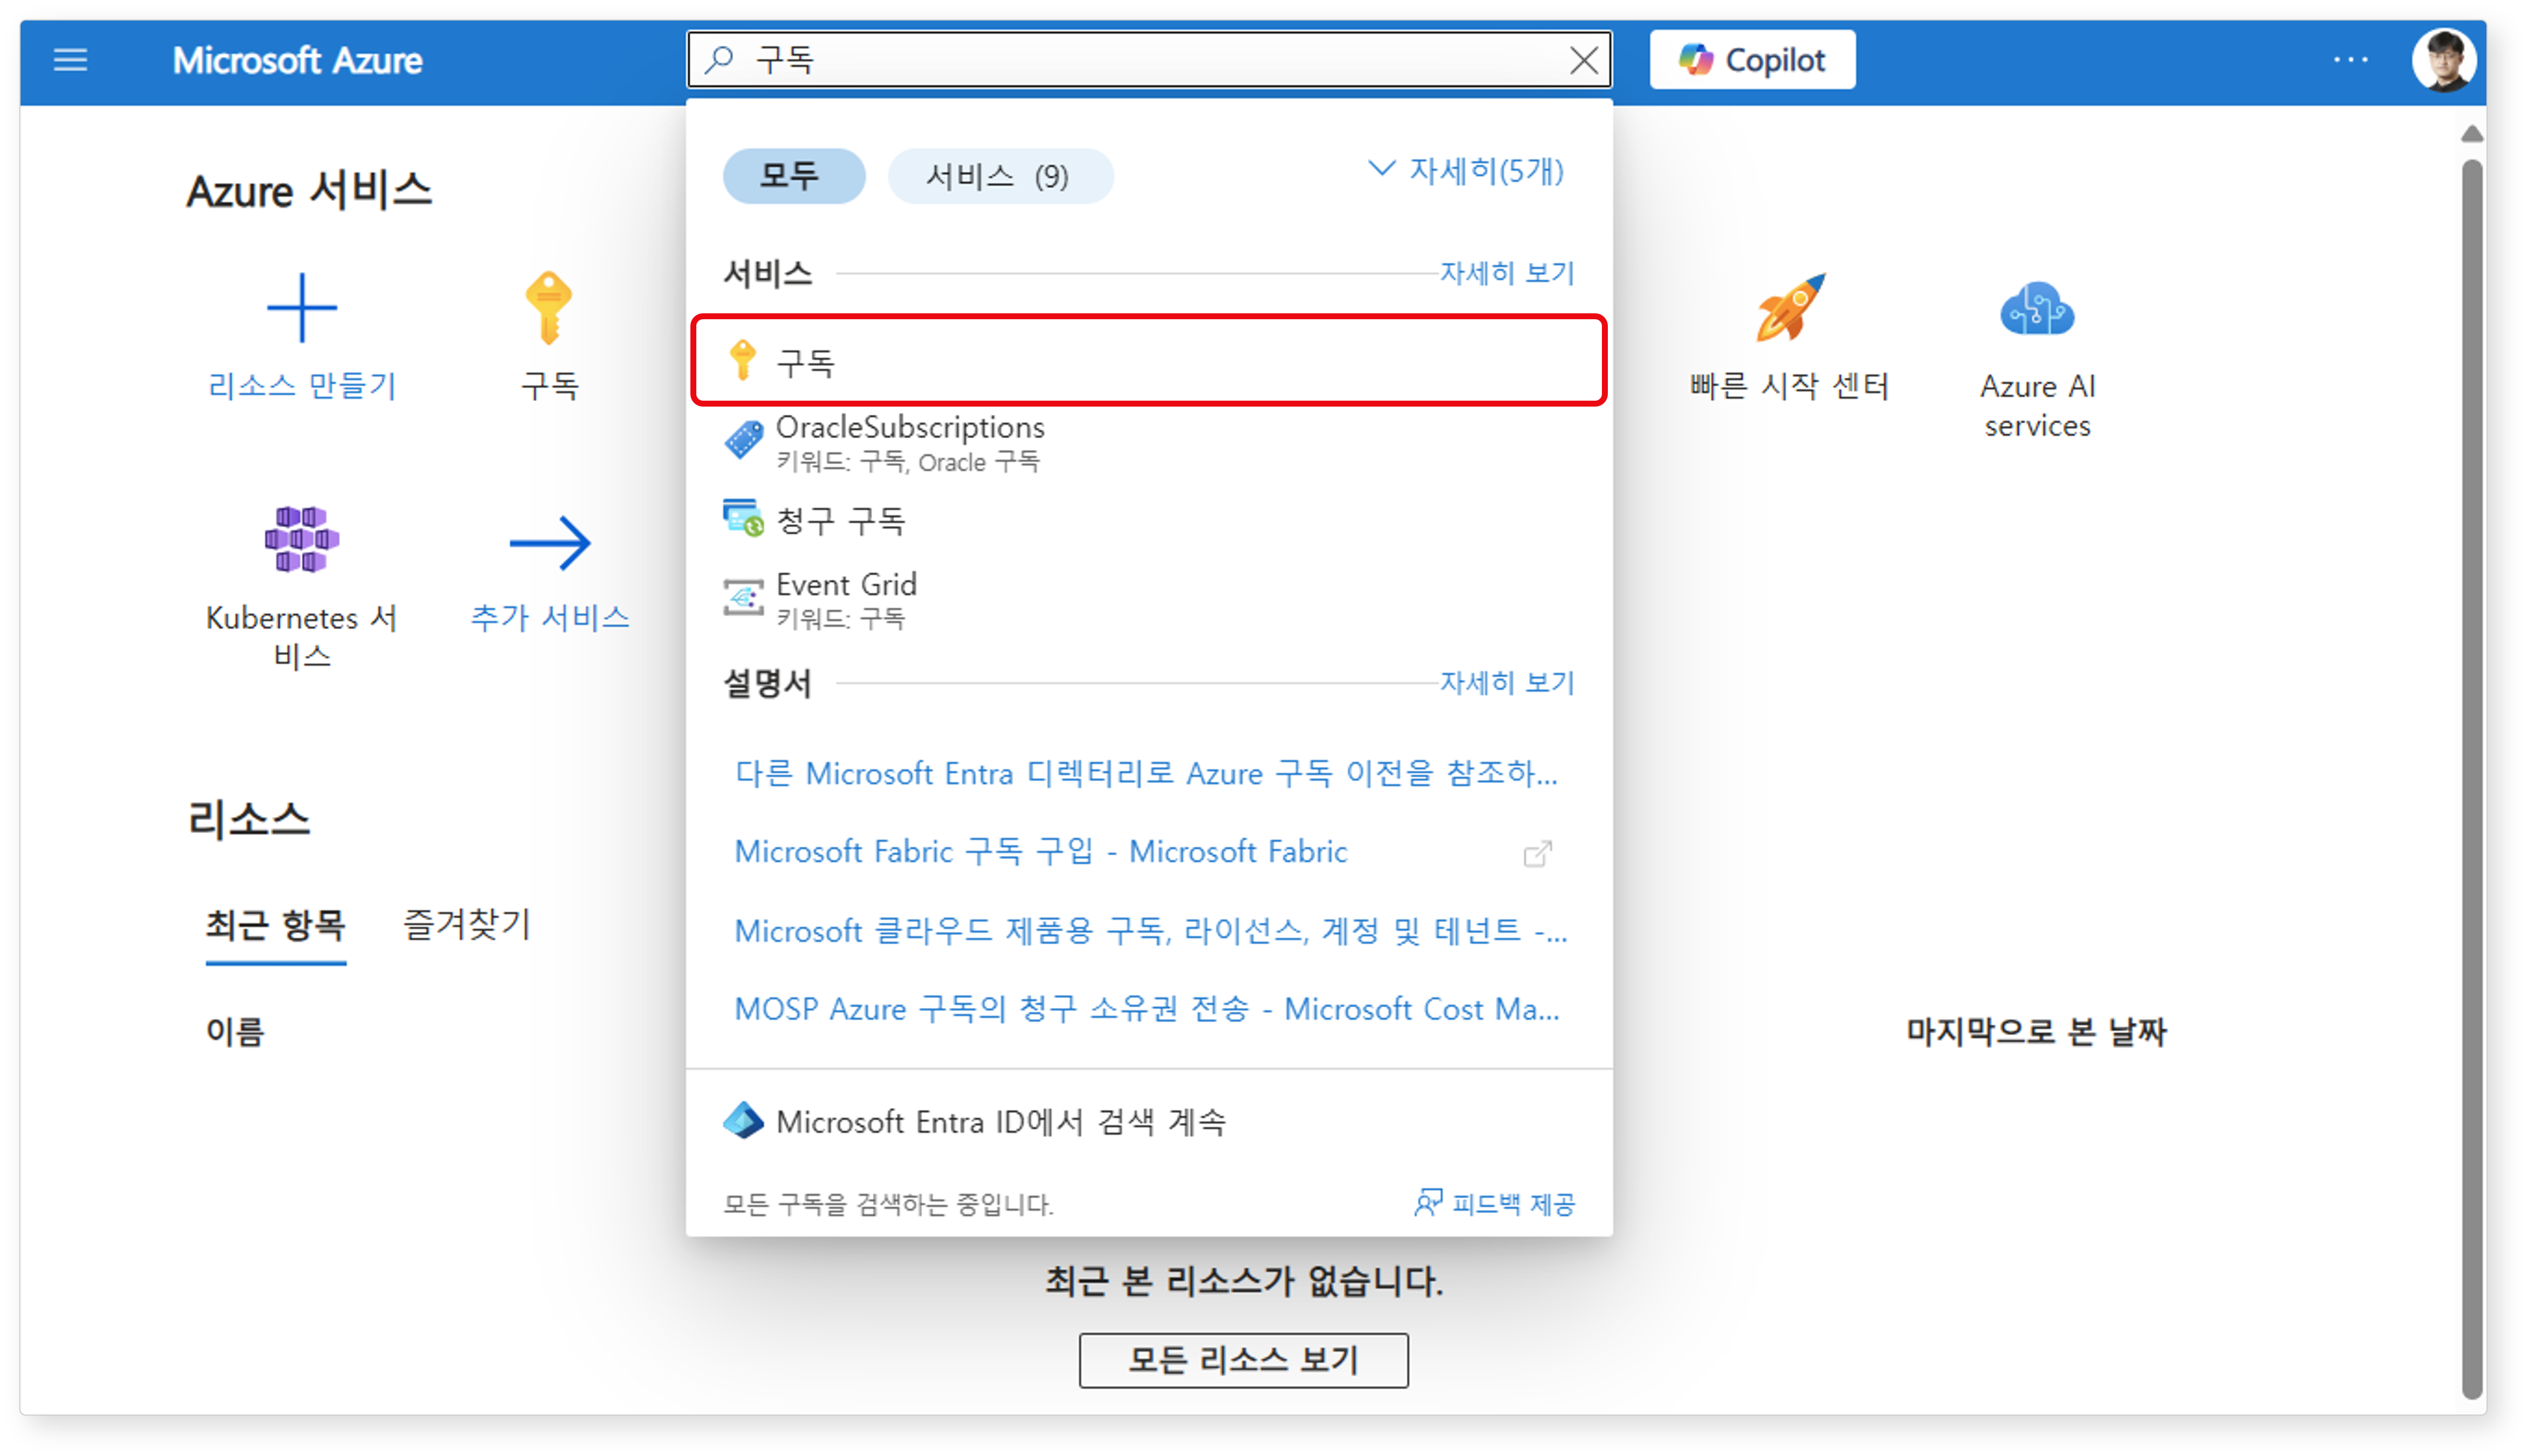Click the 이름 column header

point(234,1031)
